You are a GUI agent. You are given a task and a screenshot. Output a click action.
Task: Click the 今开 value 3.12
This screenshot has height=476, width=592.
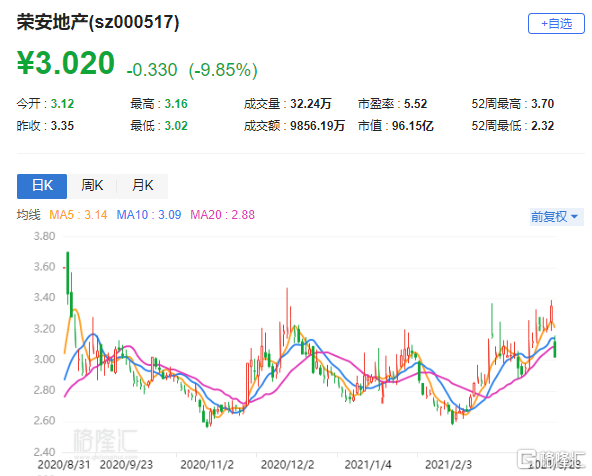point(62,103)
